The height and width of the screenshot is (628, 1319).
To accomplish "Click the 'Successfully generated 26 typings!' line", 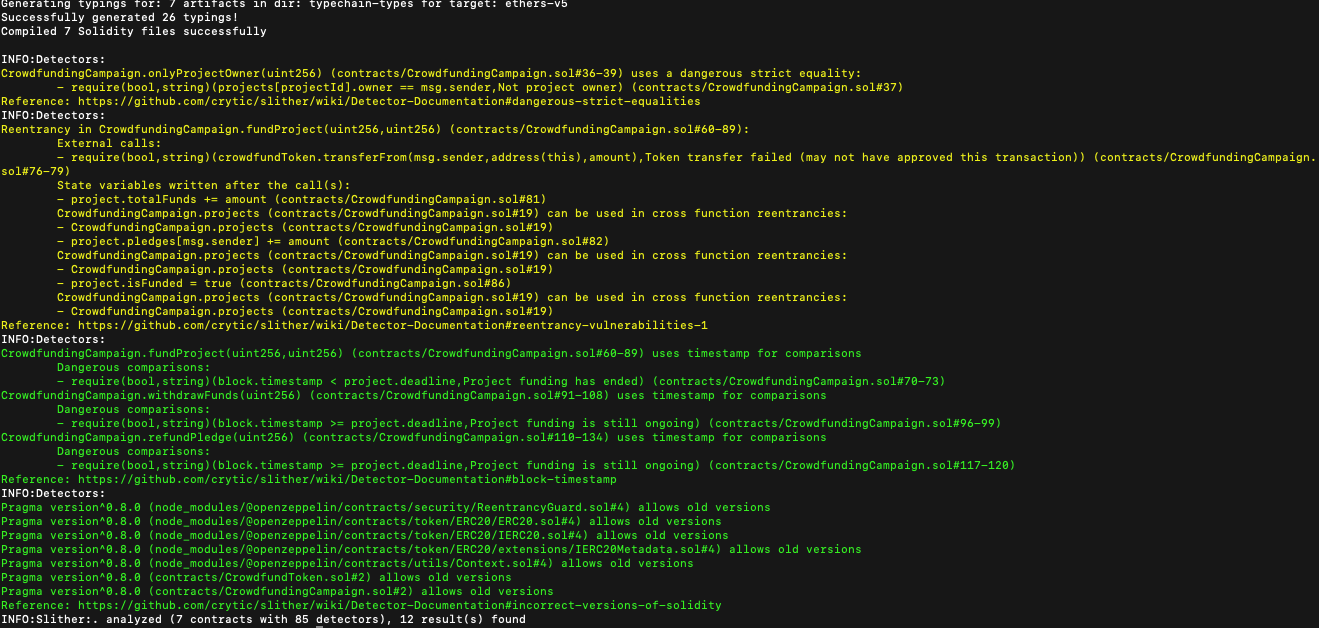I will tap(120, 17).
